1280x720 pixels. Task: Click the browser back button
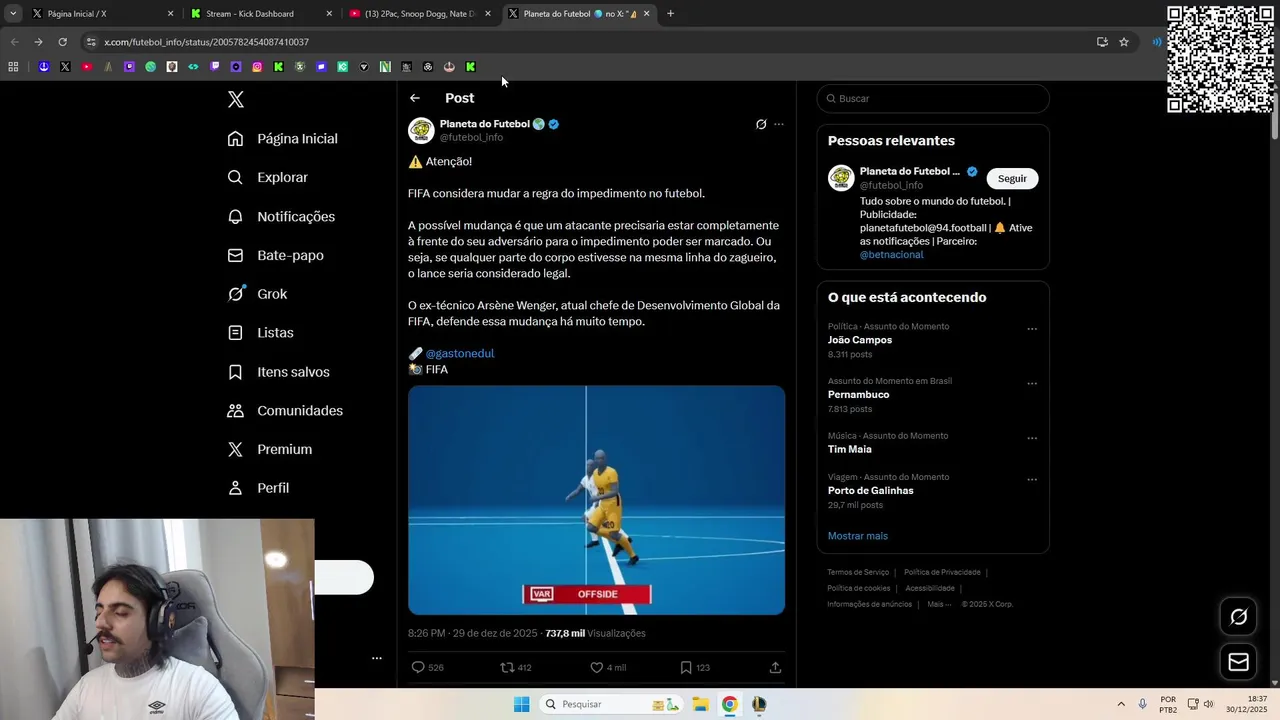(x=14, y=42)
